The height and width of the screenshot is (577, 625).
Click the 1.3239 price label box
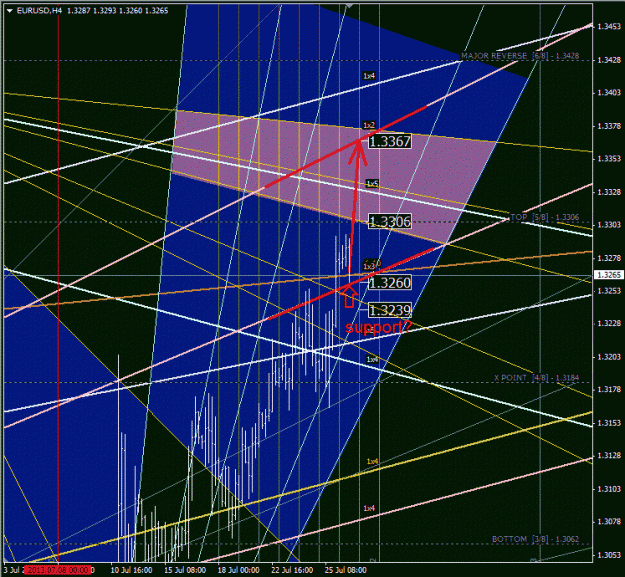click(390, 310)
